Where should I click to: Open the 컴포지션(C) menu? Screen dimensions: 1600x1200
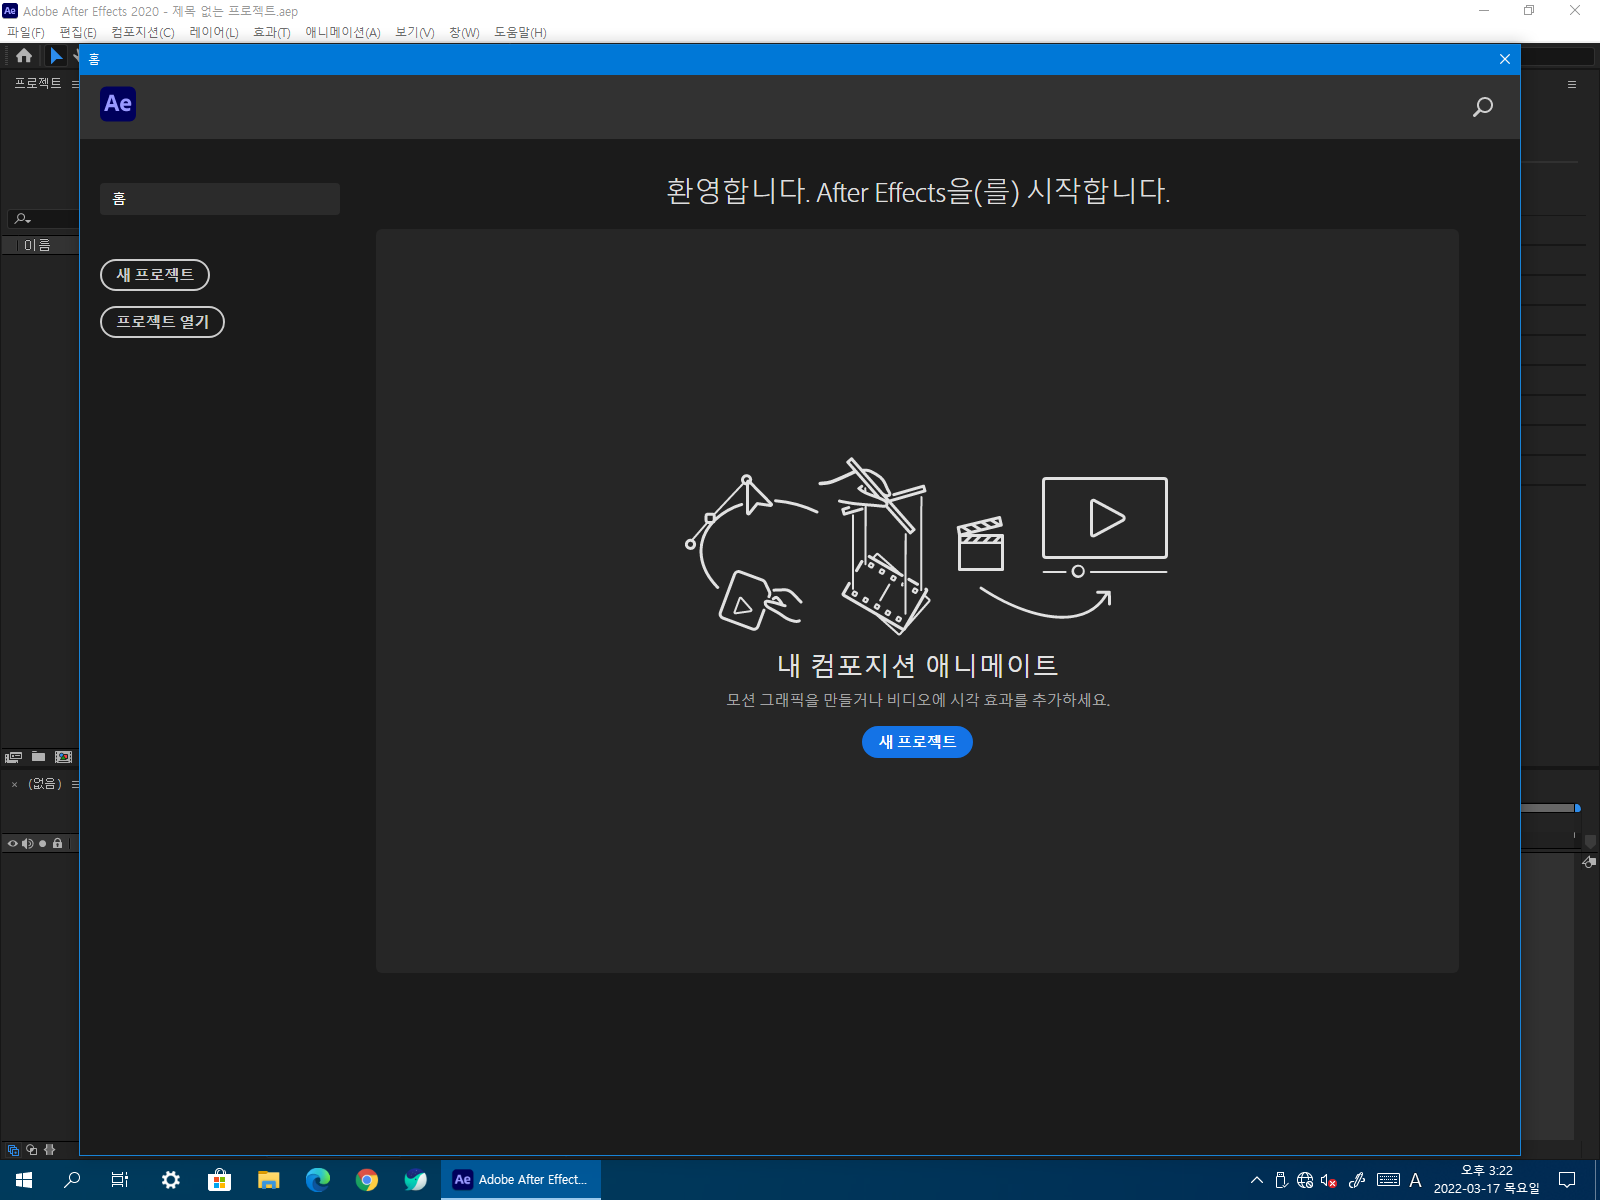click(143, 33)
